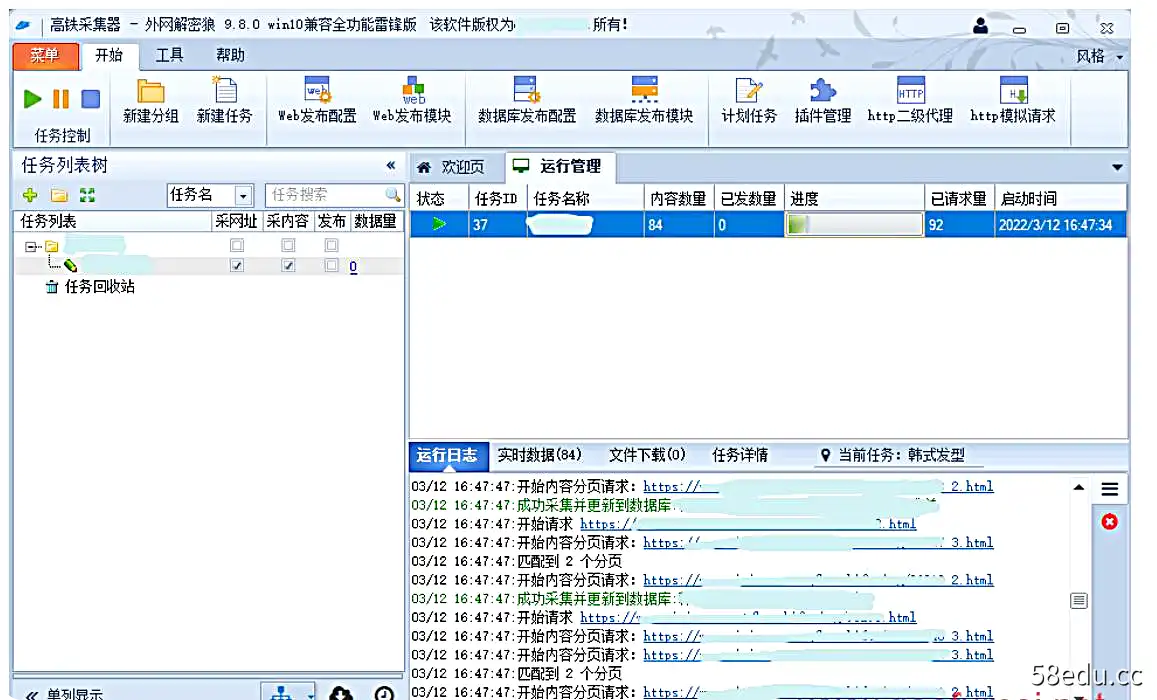
Task: Click into the 任务搜索 search field
Action: pyautogui.click(x=325, y=195)
